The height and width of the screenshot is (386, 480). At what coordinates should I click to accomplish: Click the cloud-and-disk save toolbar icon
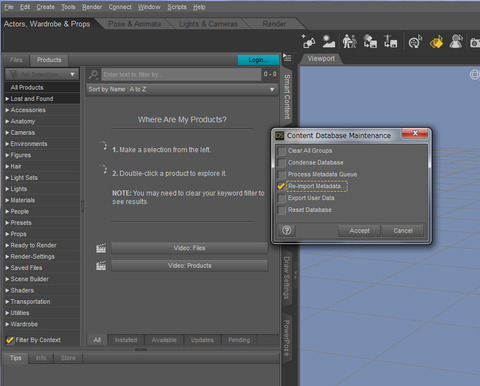point(370,42)
